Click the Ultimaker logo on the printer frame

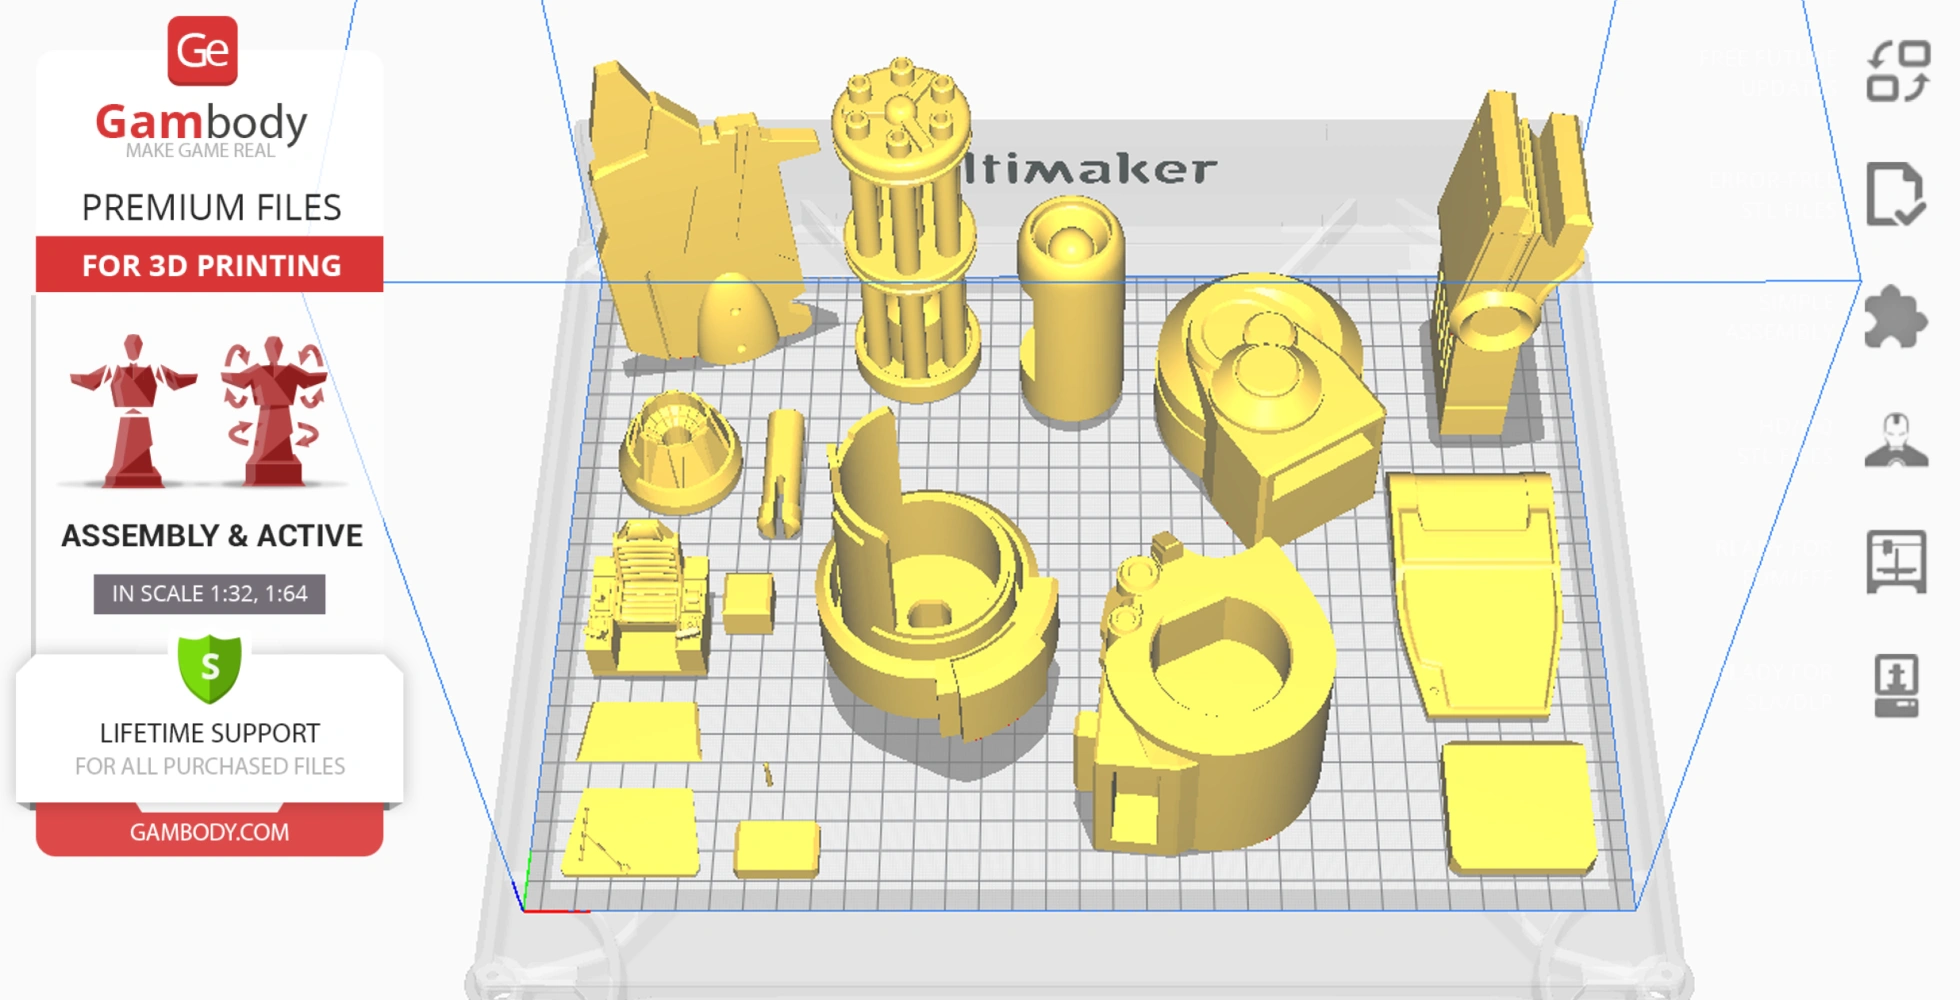click(1090, 168)
